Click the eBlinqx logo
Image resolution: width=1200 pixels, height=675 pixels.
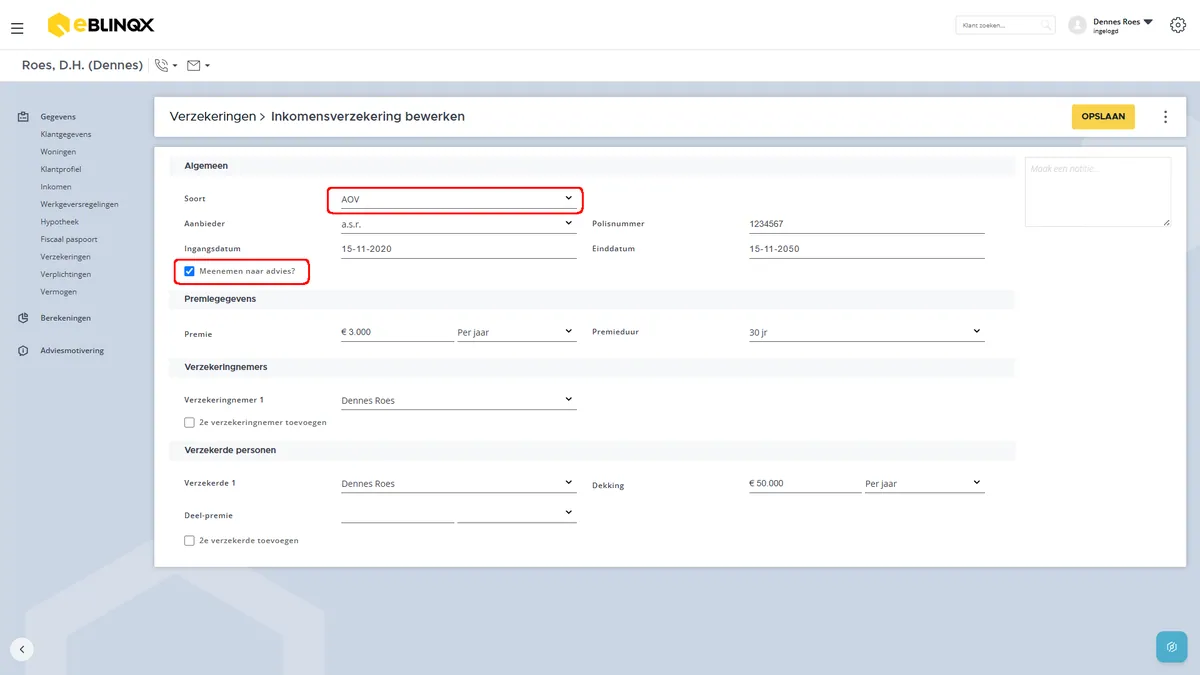(101, 25)
